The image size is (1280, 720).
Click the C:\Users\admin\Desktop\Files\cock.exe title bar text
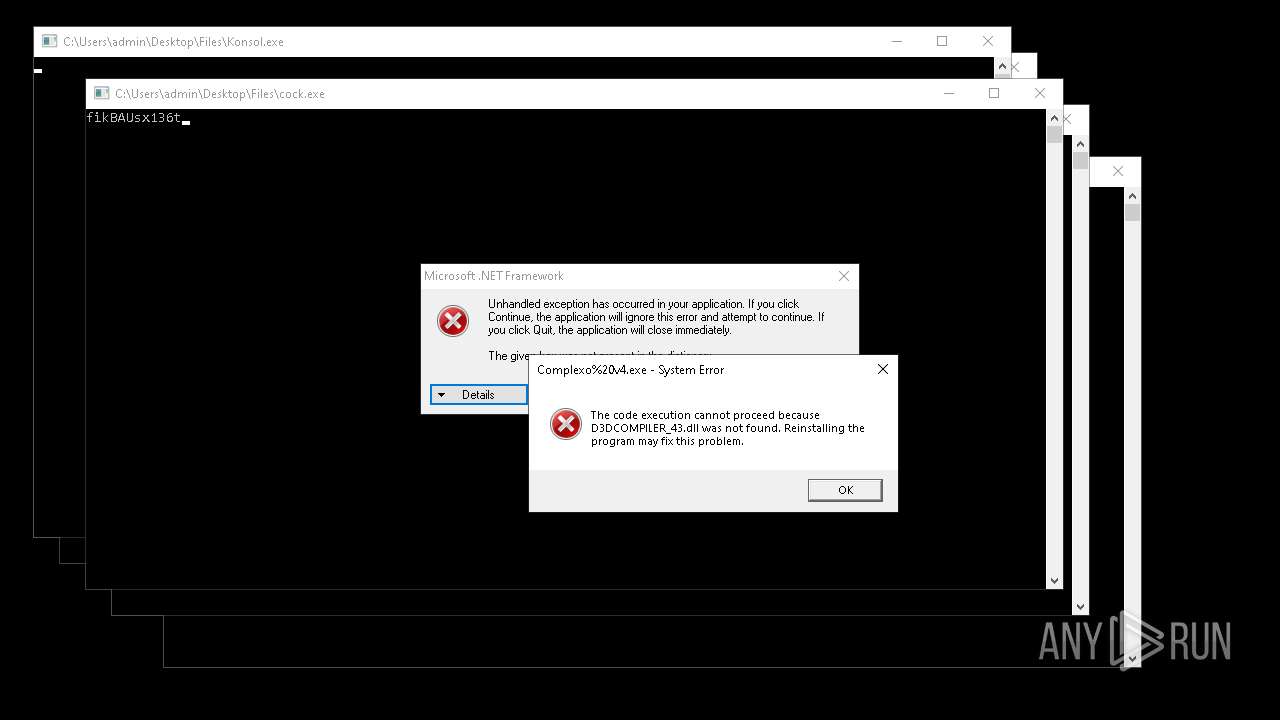(220, 94)
